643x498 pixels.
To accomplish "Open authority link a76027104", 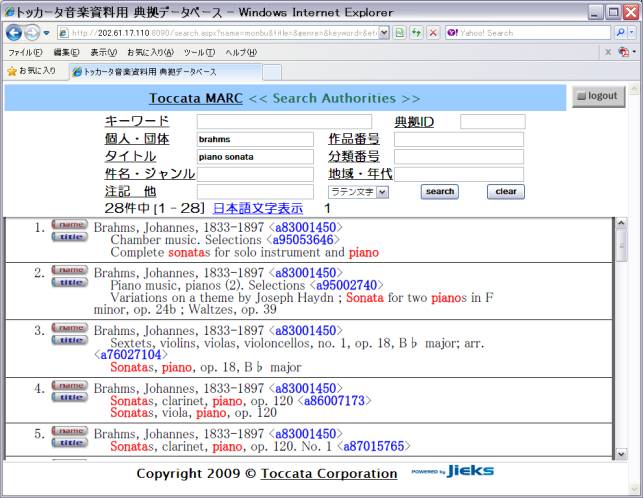I will click(131, 355).
